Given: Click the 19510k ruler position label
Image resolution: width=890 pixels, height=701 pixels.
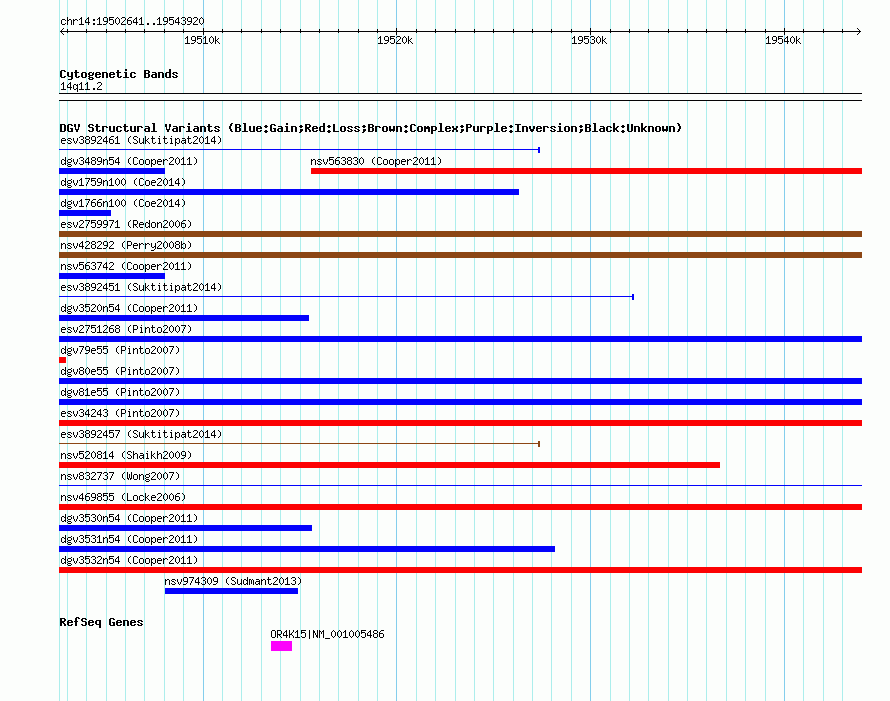Looking at the screenshot, I should pyautogui.click(x=202, y=40).
